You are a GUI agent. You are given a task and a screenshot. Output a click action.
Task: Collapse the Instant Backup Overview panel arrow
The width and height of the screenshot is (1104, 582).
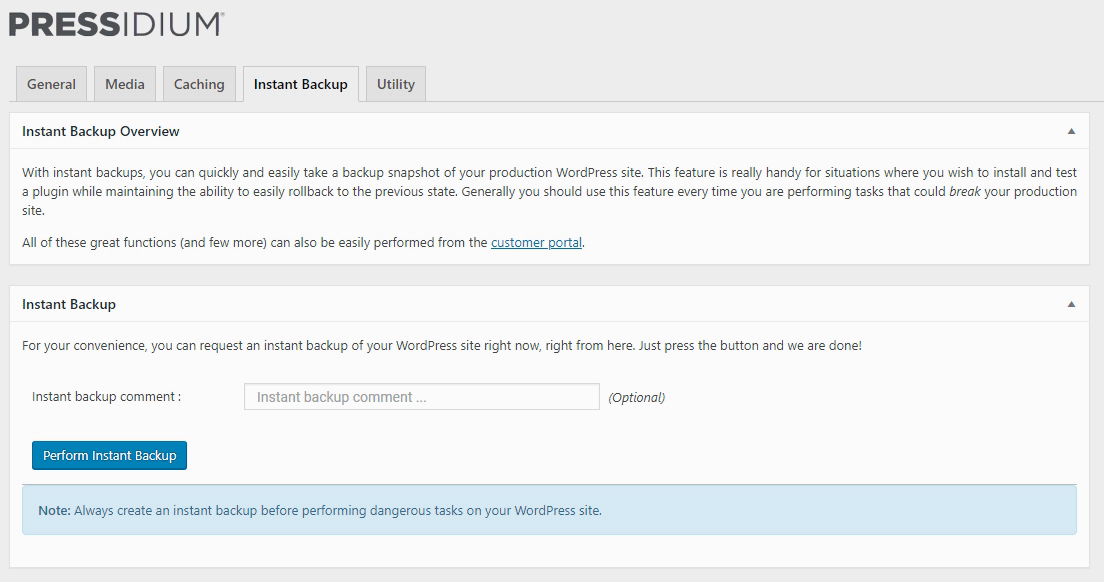tap(1071, 131)
